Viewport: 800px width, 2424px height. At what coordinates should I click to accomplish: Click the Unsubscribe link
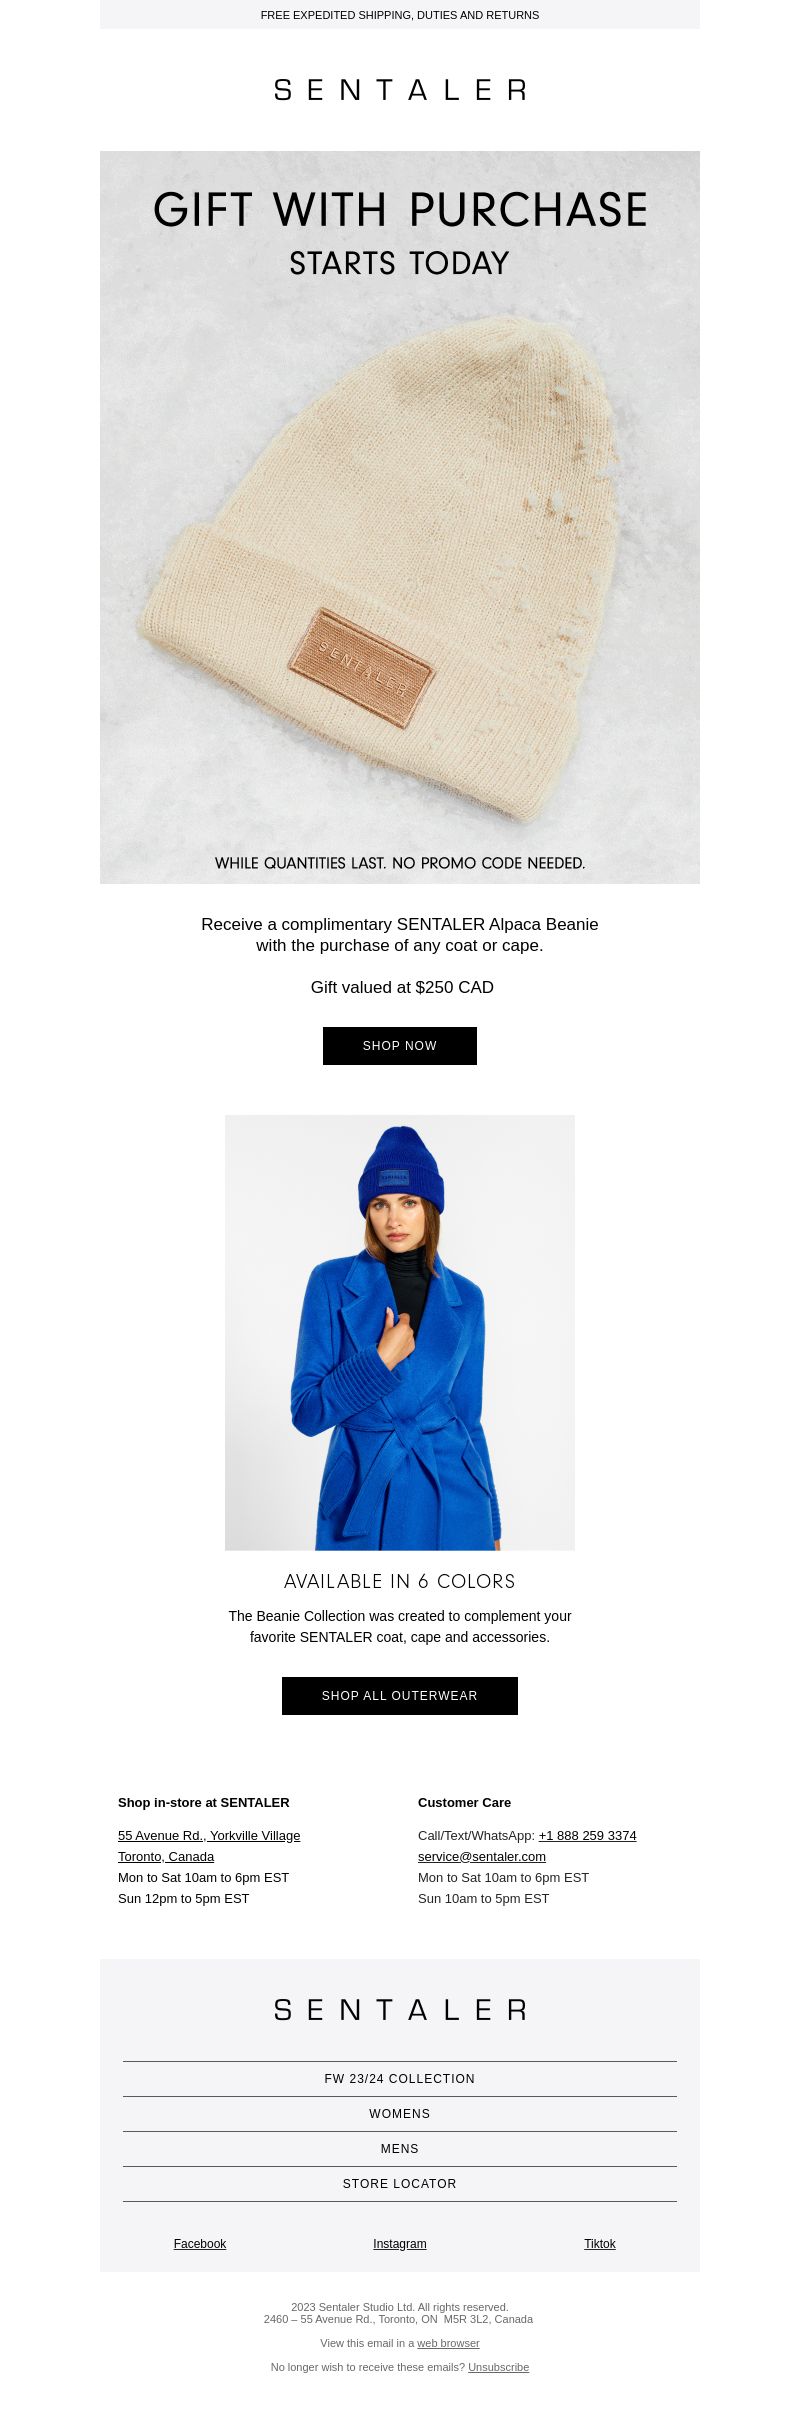point(498,2367)
